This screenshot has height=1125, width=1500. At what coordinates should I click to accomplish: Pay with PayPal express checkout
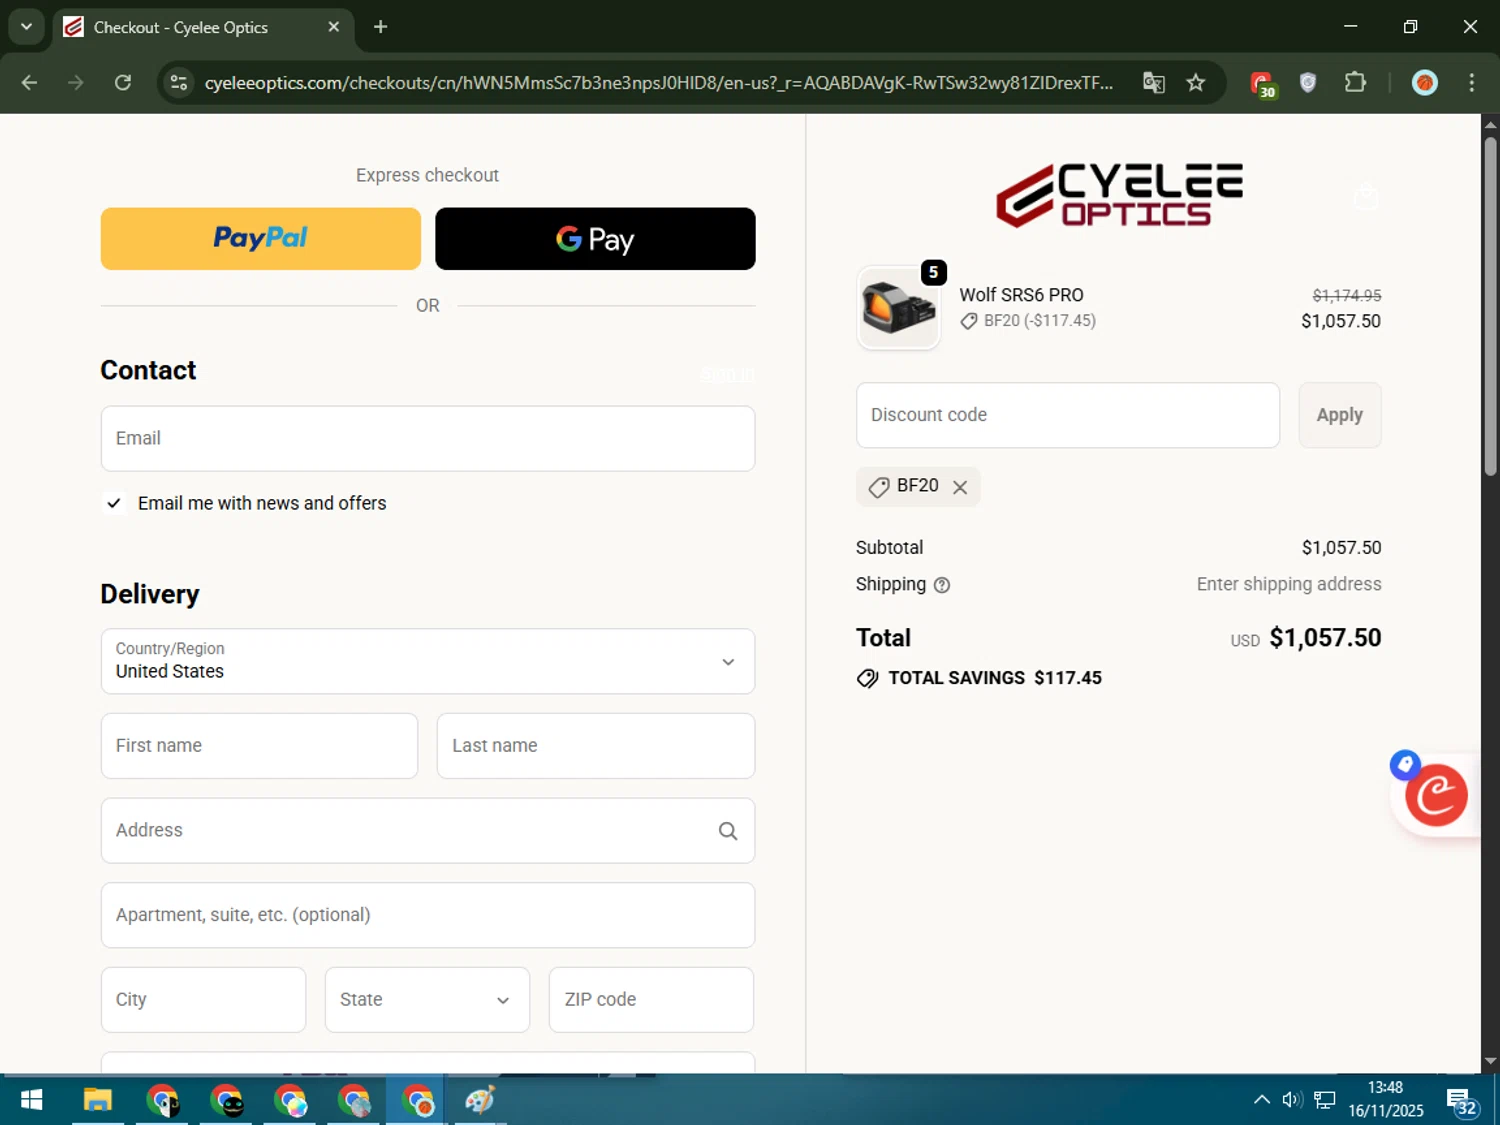click(x=261, y=239)
